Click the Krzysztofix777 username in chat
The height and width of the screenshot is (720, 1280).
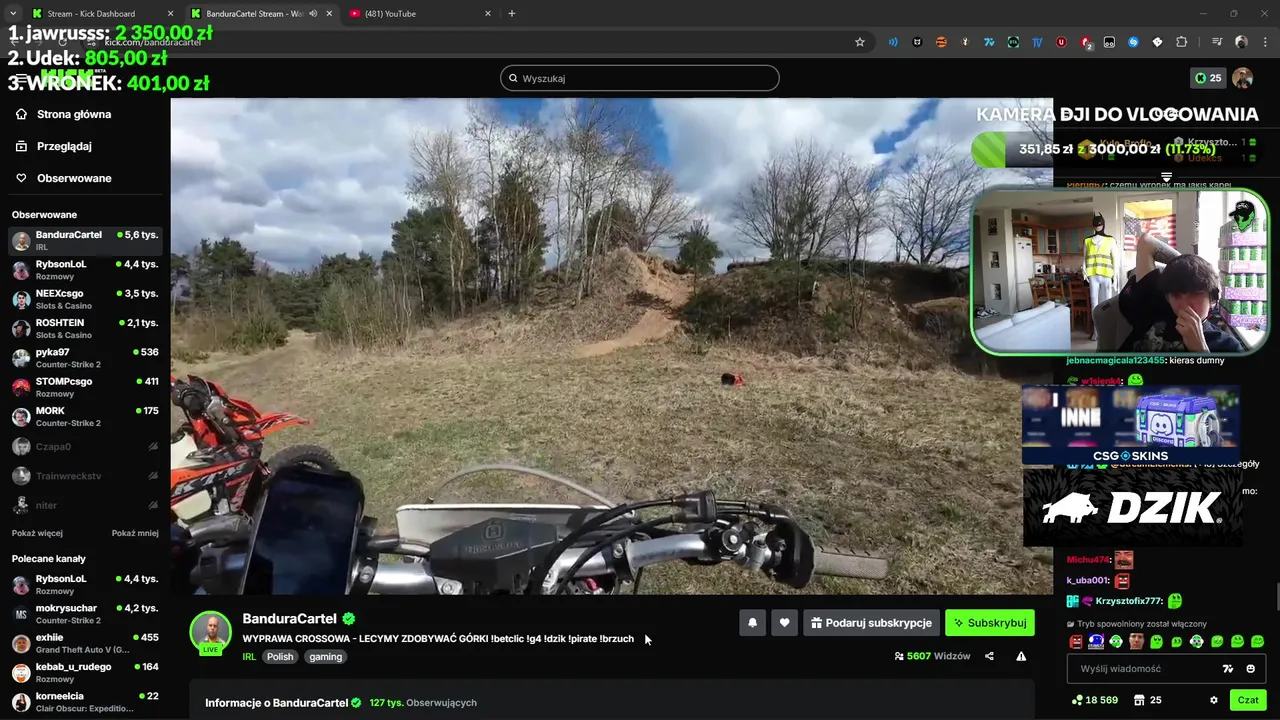tap(1129, 601)
